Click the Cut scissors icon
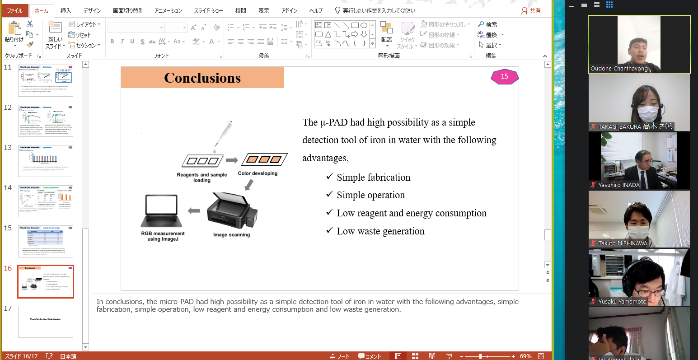The image size is (698, 360). 30,24
